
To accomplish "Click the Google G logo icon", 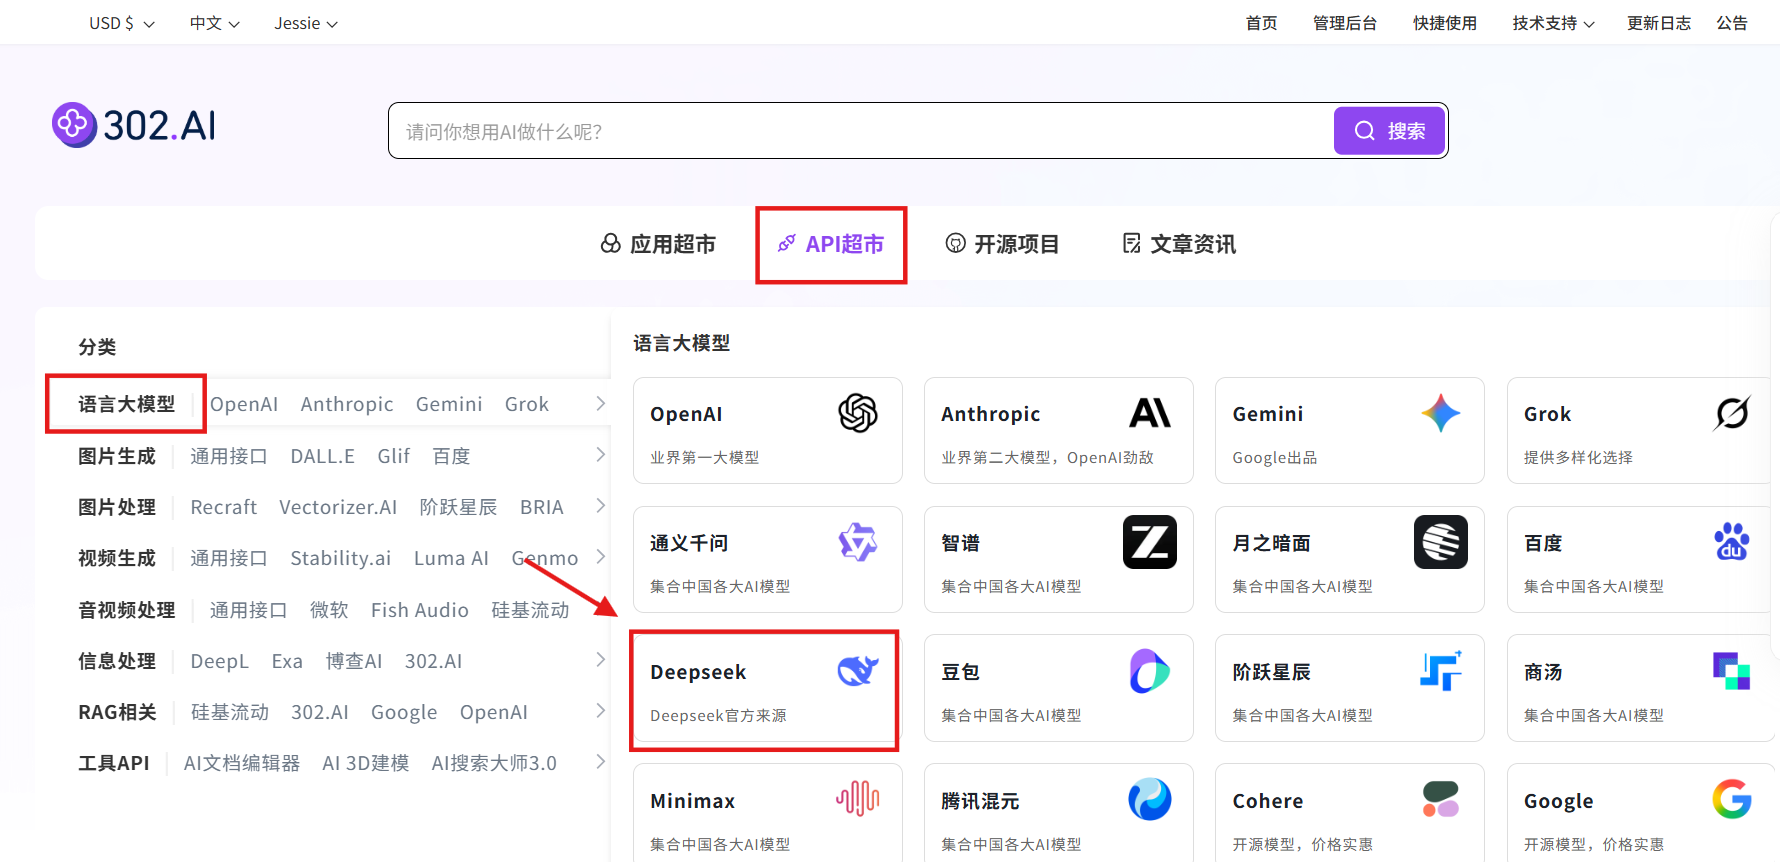I will point(1732,800).
